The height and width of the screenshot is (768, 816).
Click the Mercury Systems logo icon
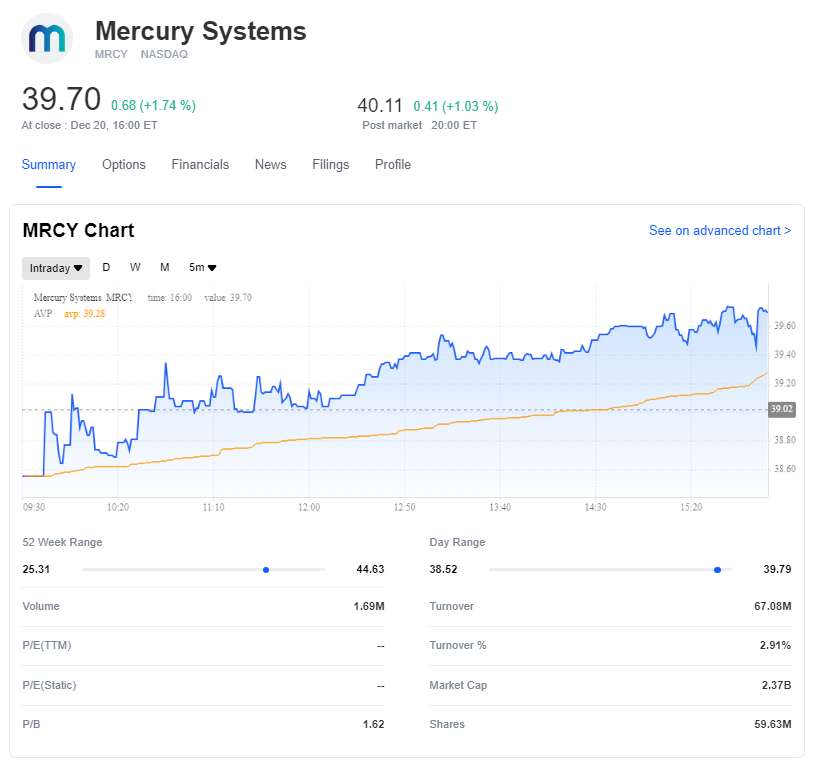(47, 39)
